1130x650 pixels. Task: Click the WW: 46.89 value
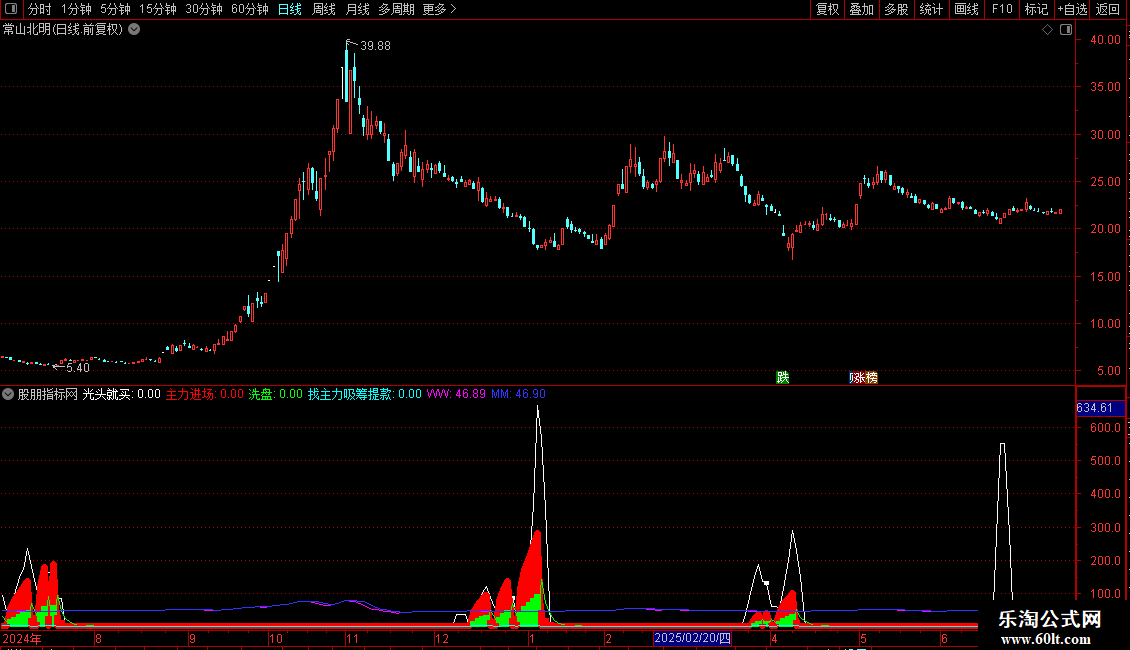[456, 394]
